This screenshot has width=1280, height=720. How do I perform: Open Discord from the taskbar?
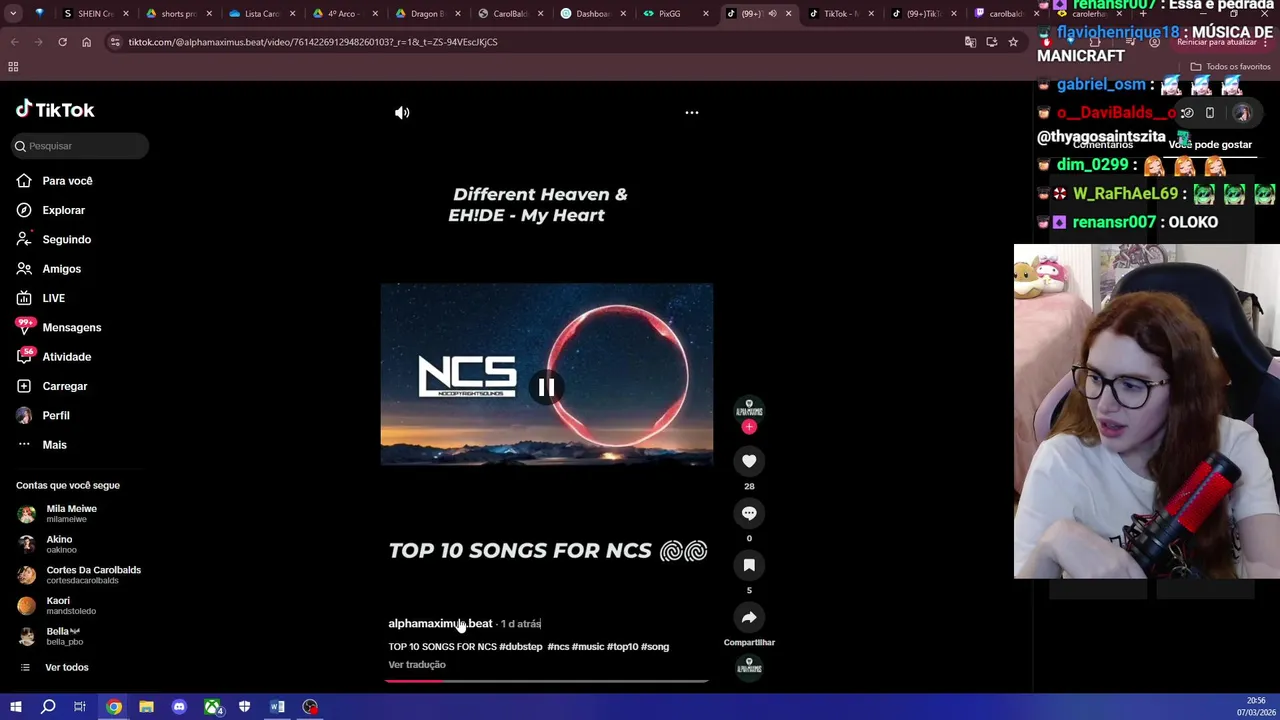coord(179,707)
